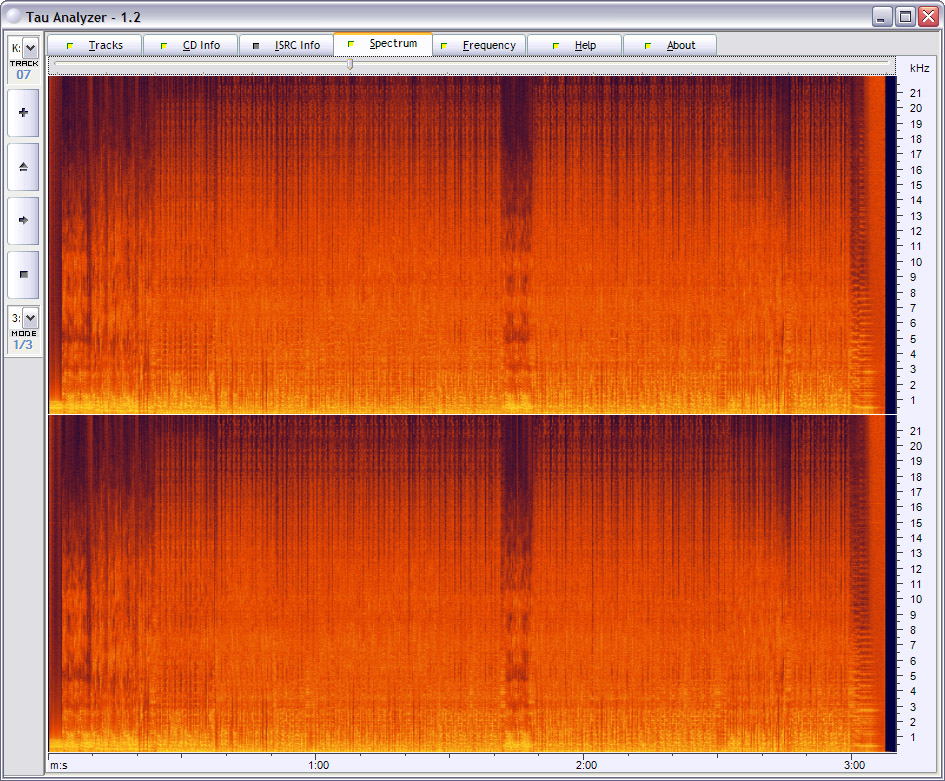Click the Tau Analyzer title bar icon

click(13, 17)
